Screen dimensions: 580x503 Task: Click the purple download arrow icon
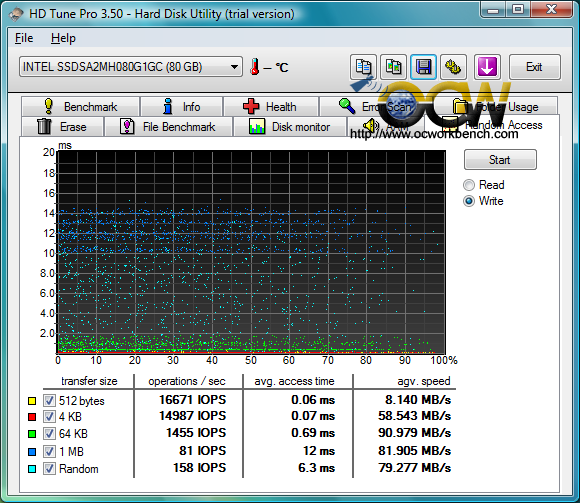tap(487, 67)
